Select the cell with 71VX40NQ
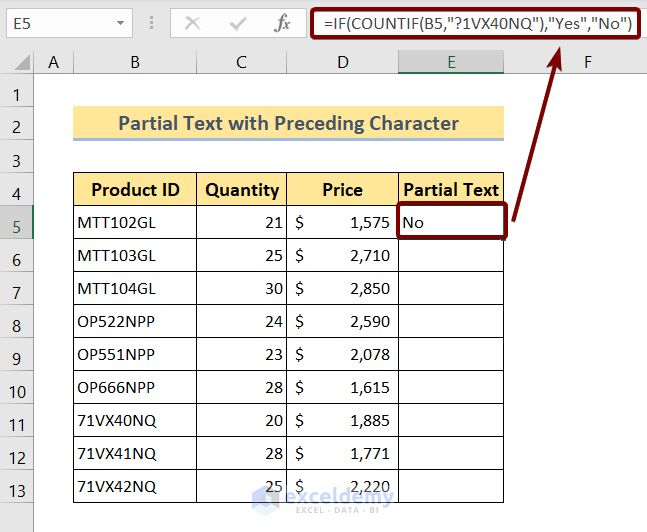Screen dimensions: 647x532 click(135, 420)
